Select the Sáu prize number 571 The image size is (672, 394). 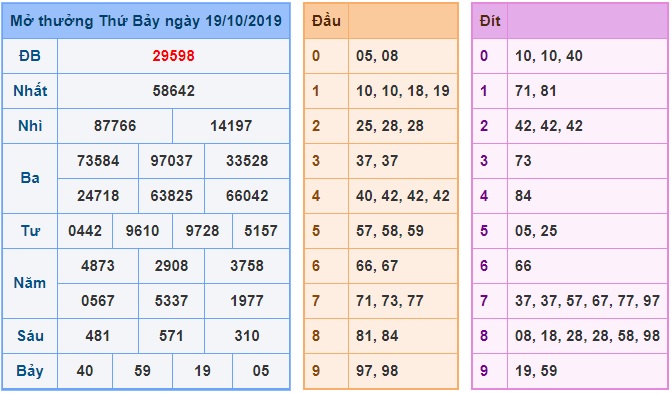(x=171, y=336)
